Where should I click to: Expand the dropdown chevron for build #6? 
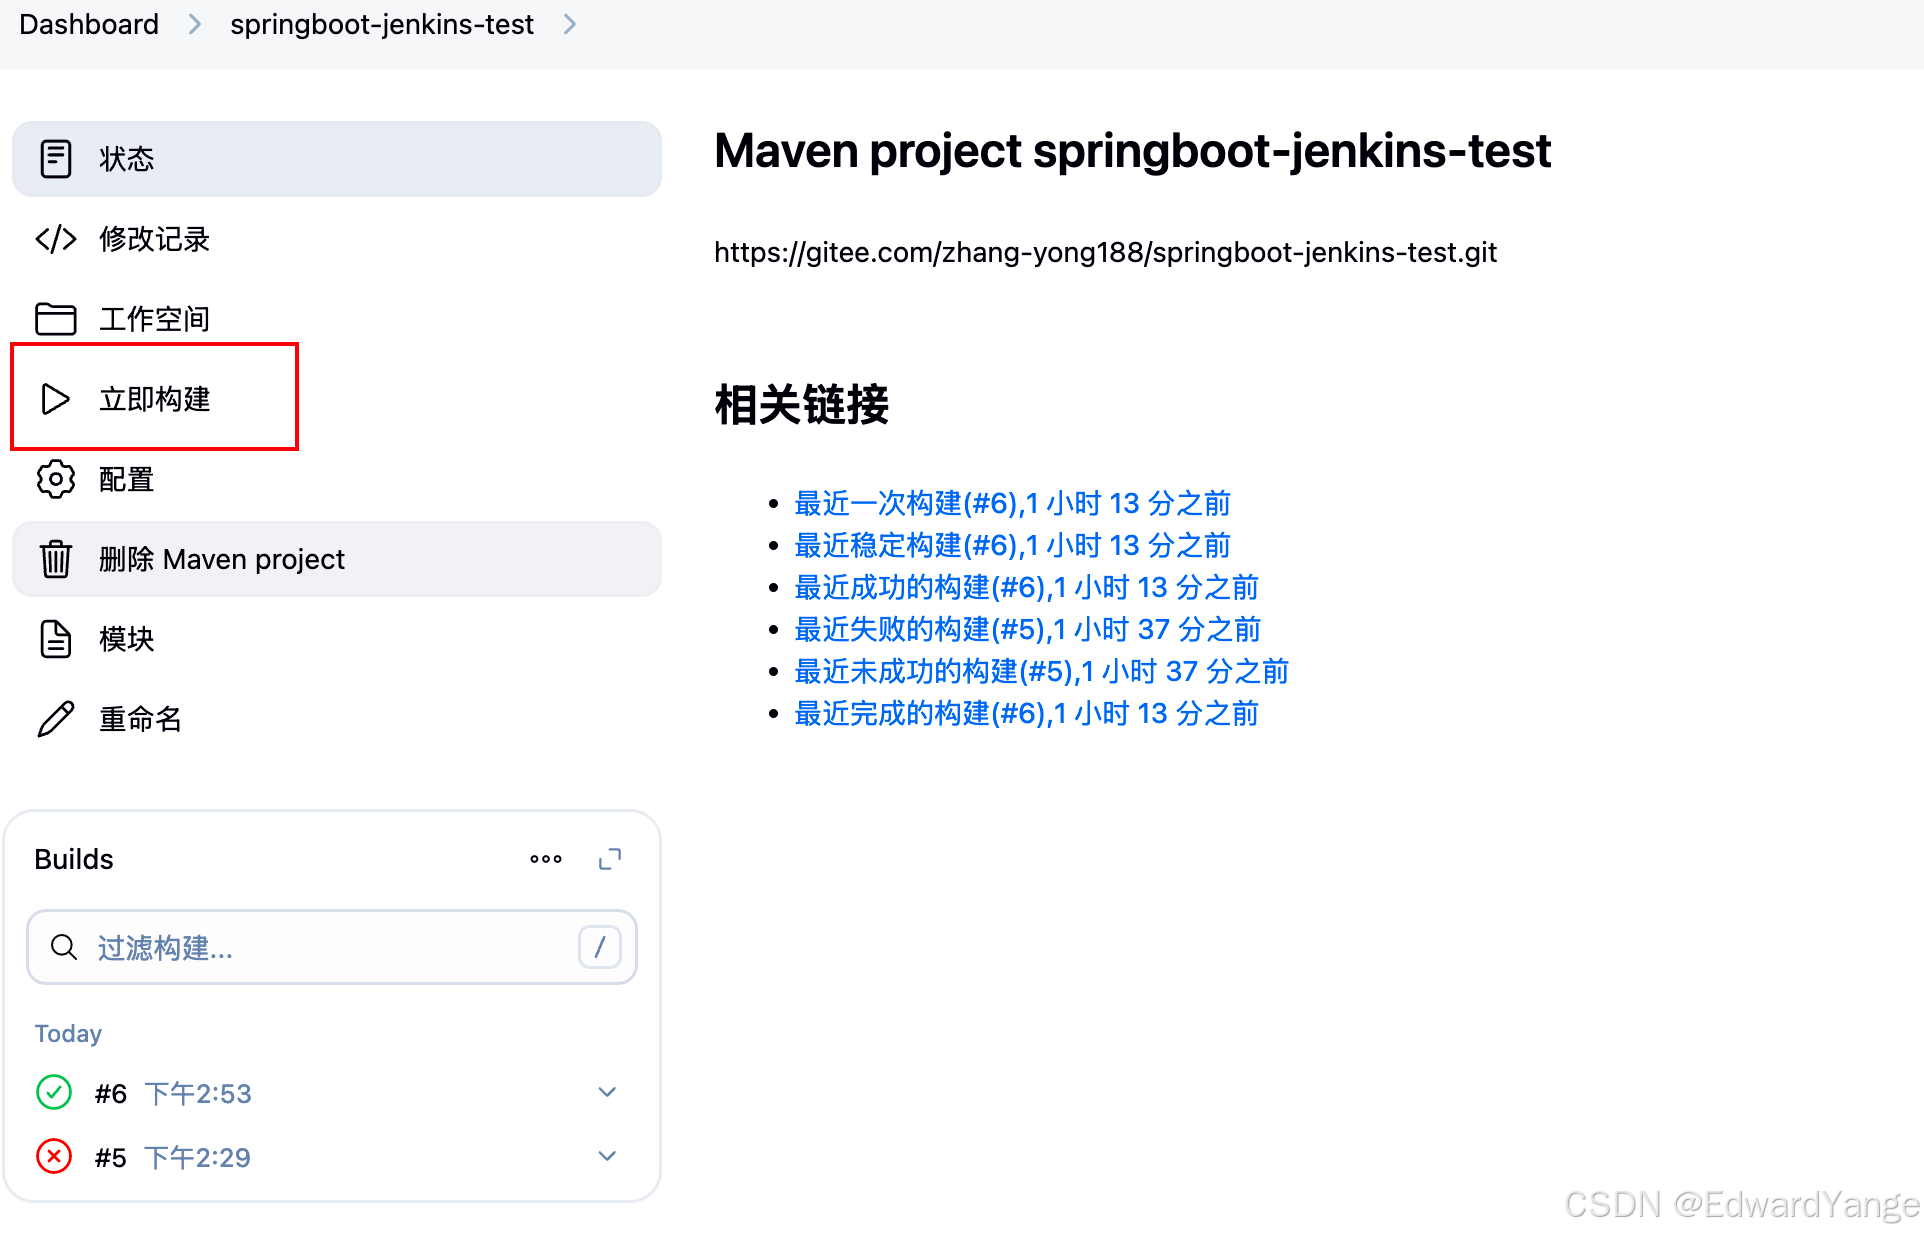pos(607,1092)
